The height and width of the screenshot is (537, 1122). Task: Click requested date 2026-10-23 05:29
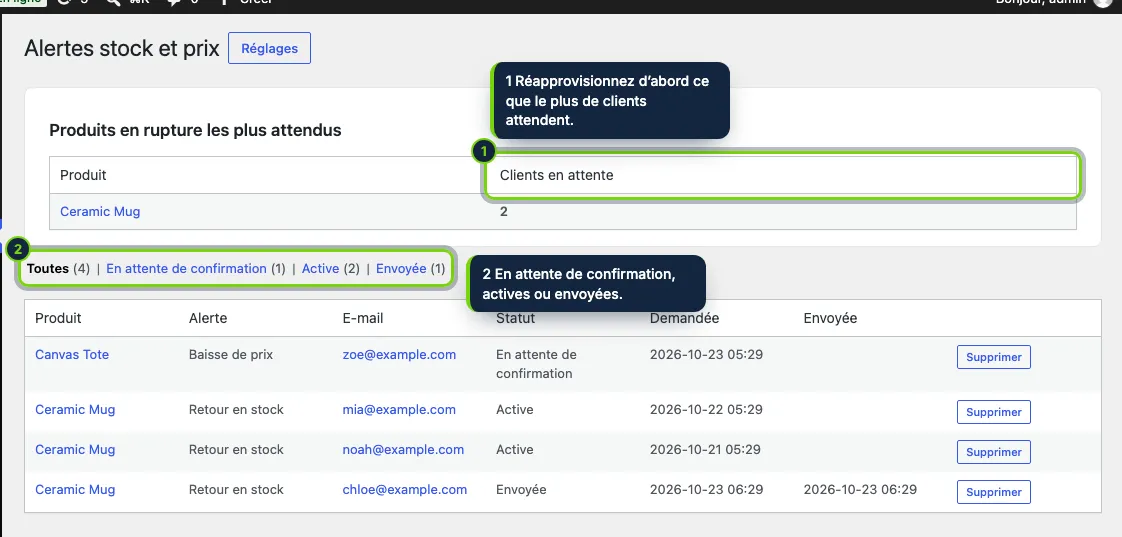[706, 354]
